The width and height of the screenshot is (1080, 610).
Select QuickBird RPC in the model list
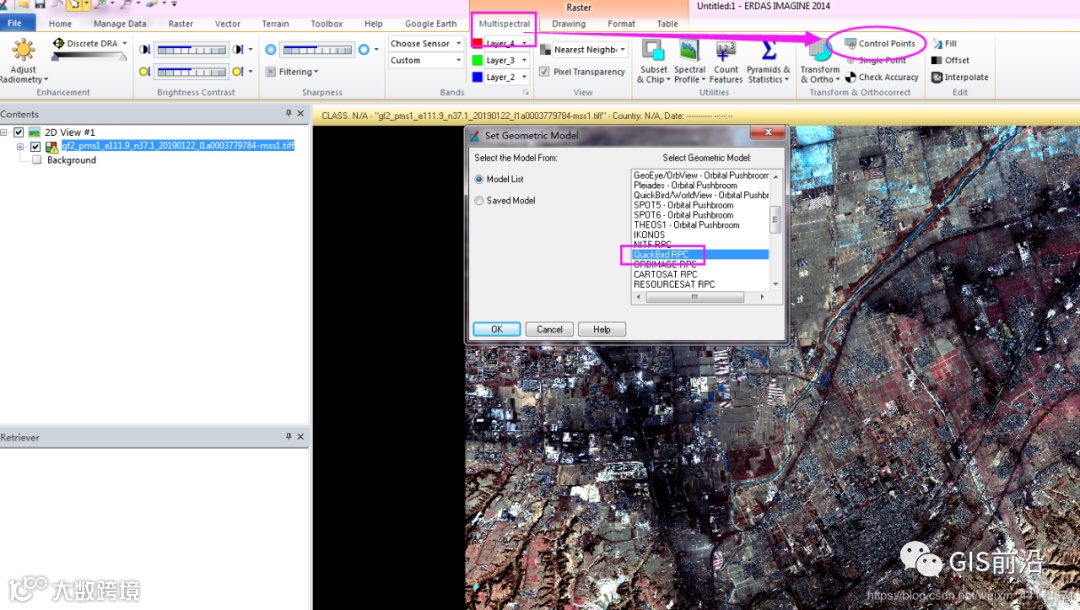tap(700, 255)
